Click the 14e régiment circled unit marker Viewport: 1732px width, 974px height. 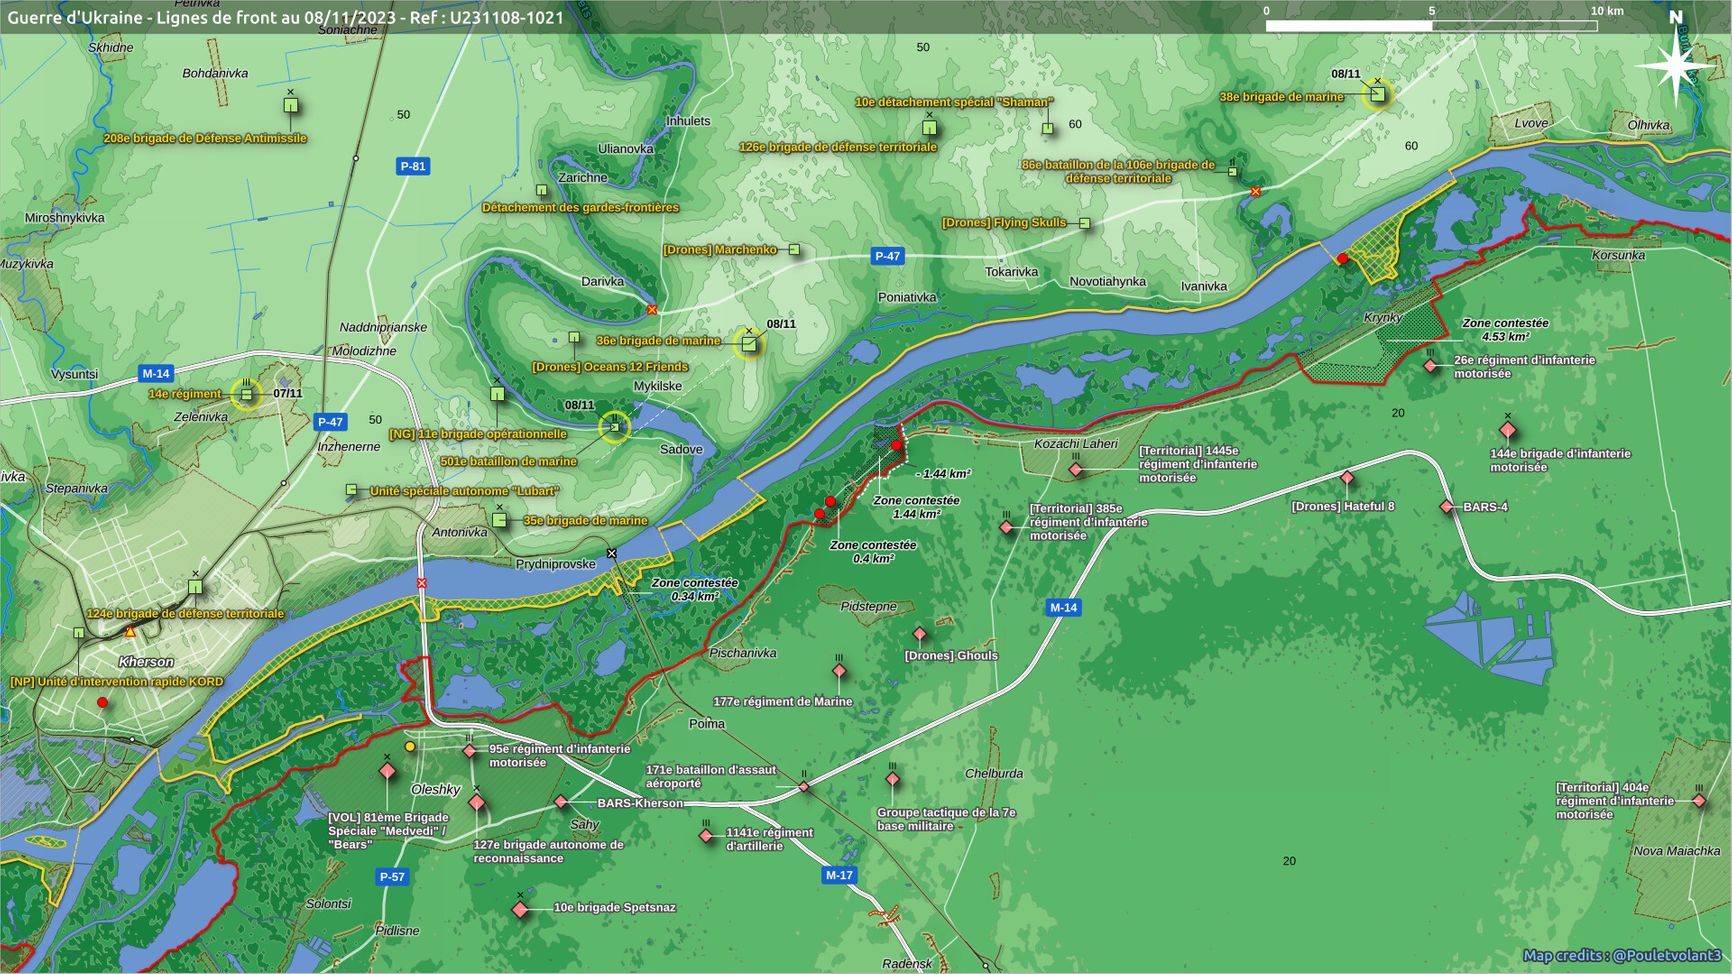click(x=245, y=394)
